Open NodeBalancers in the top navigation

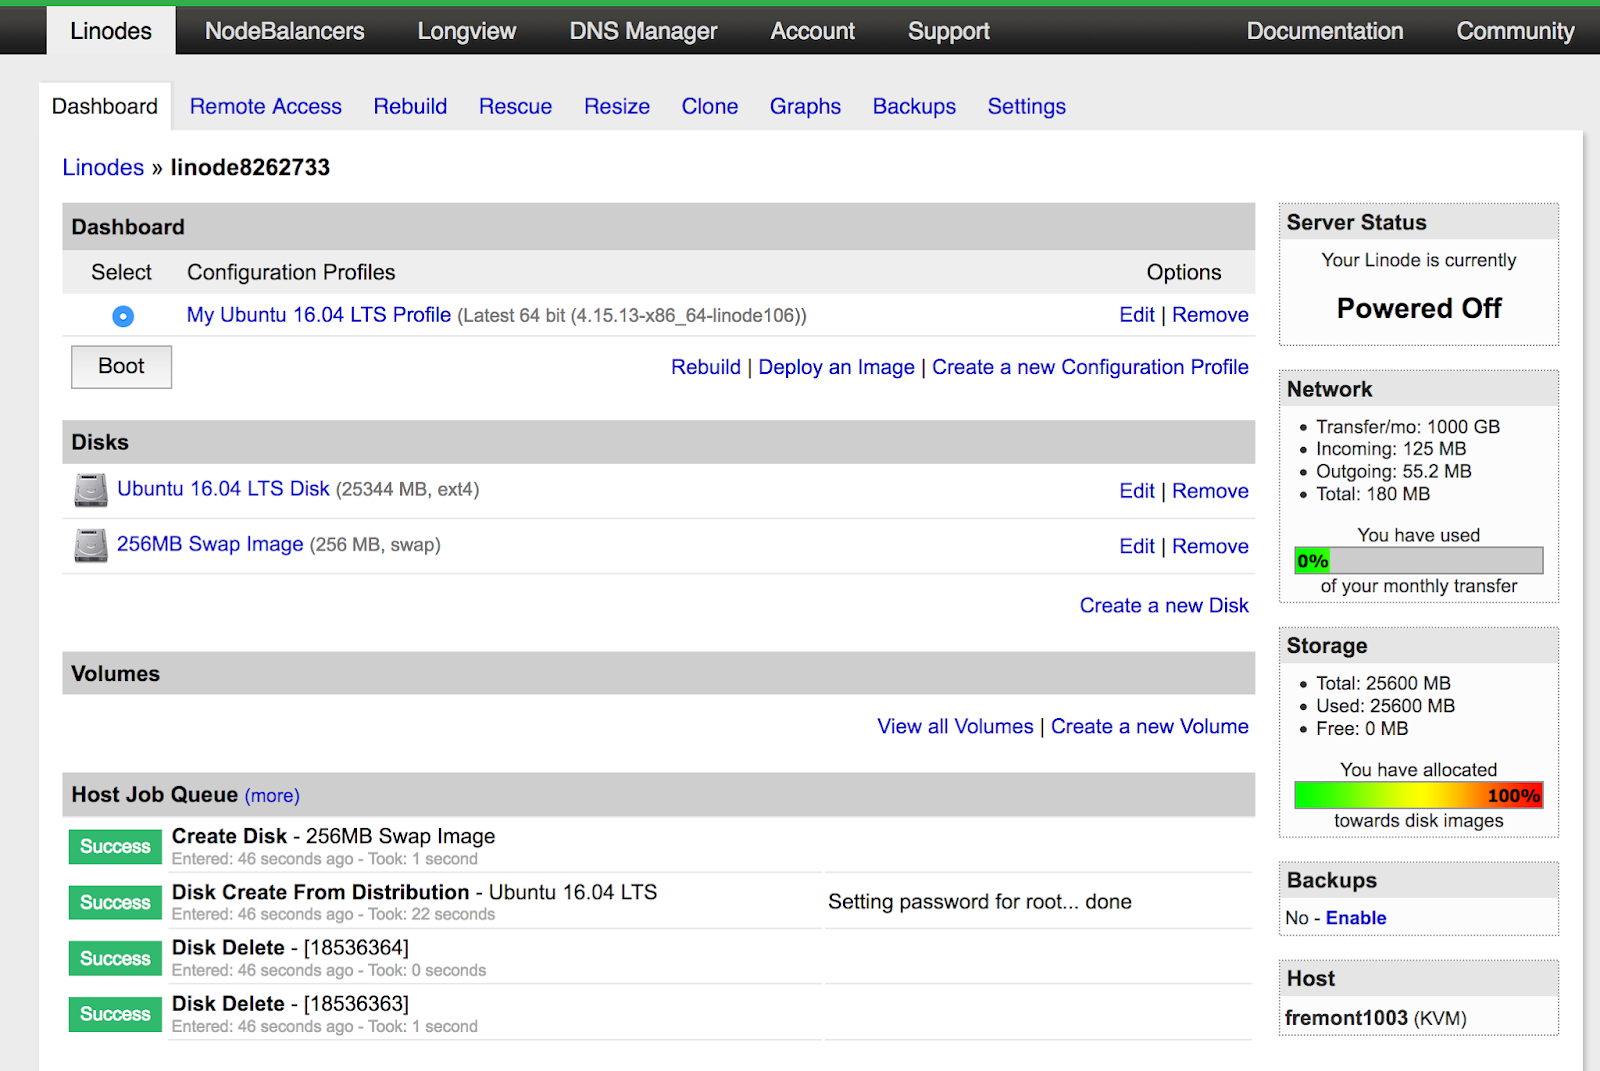(285, 31)
